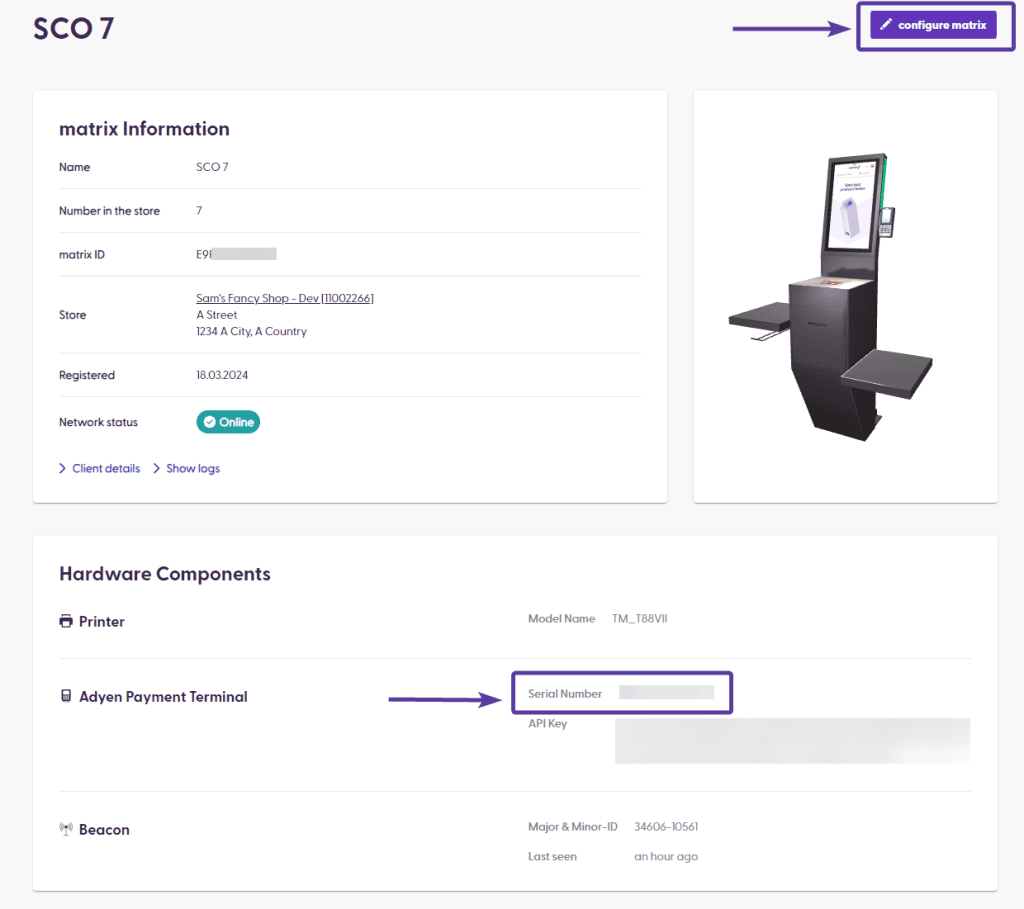This screenshot has height=909, width=1024.
Task: Click the registered date 18.03.2024
Action: 222,375
